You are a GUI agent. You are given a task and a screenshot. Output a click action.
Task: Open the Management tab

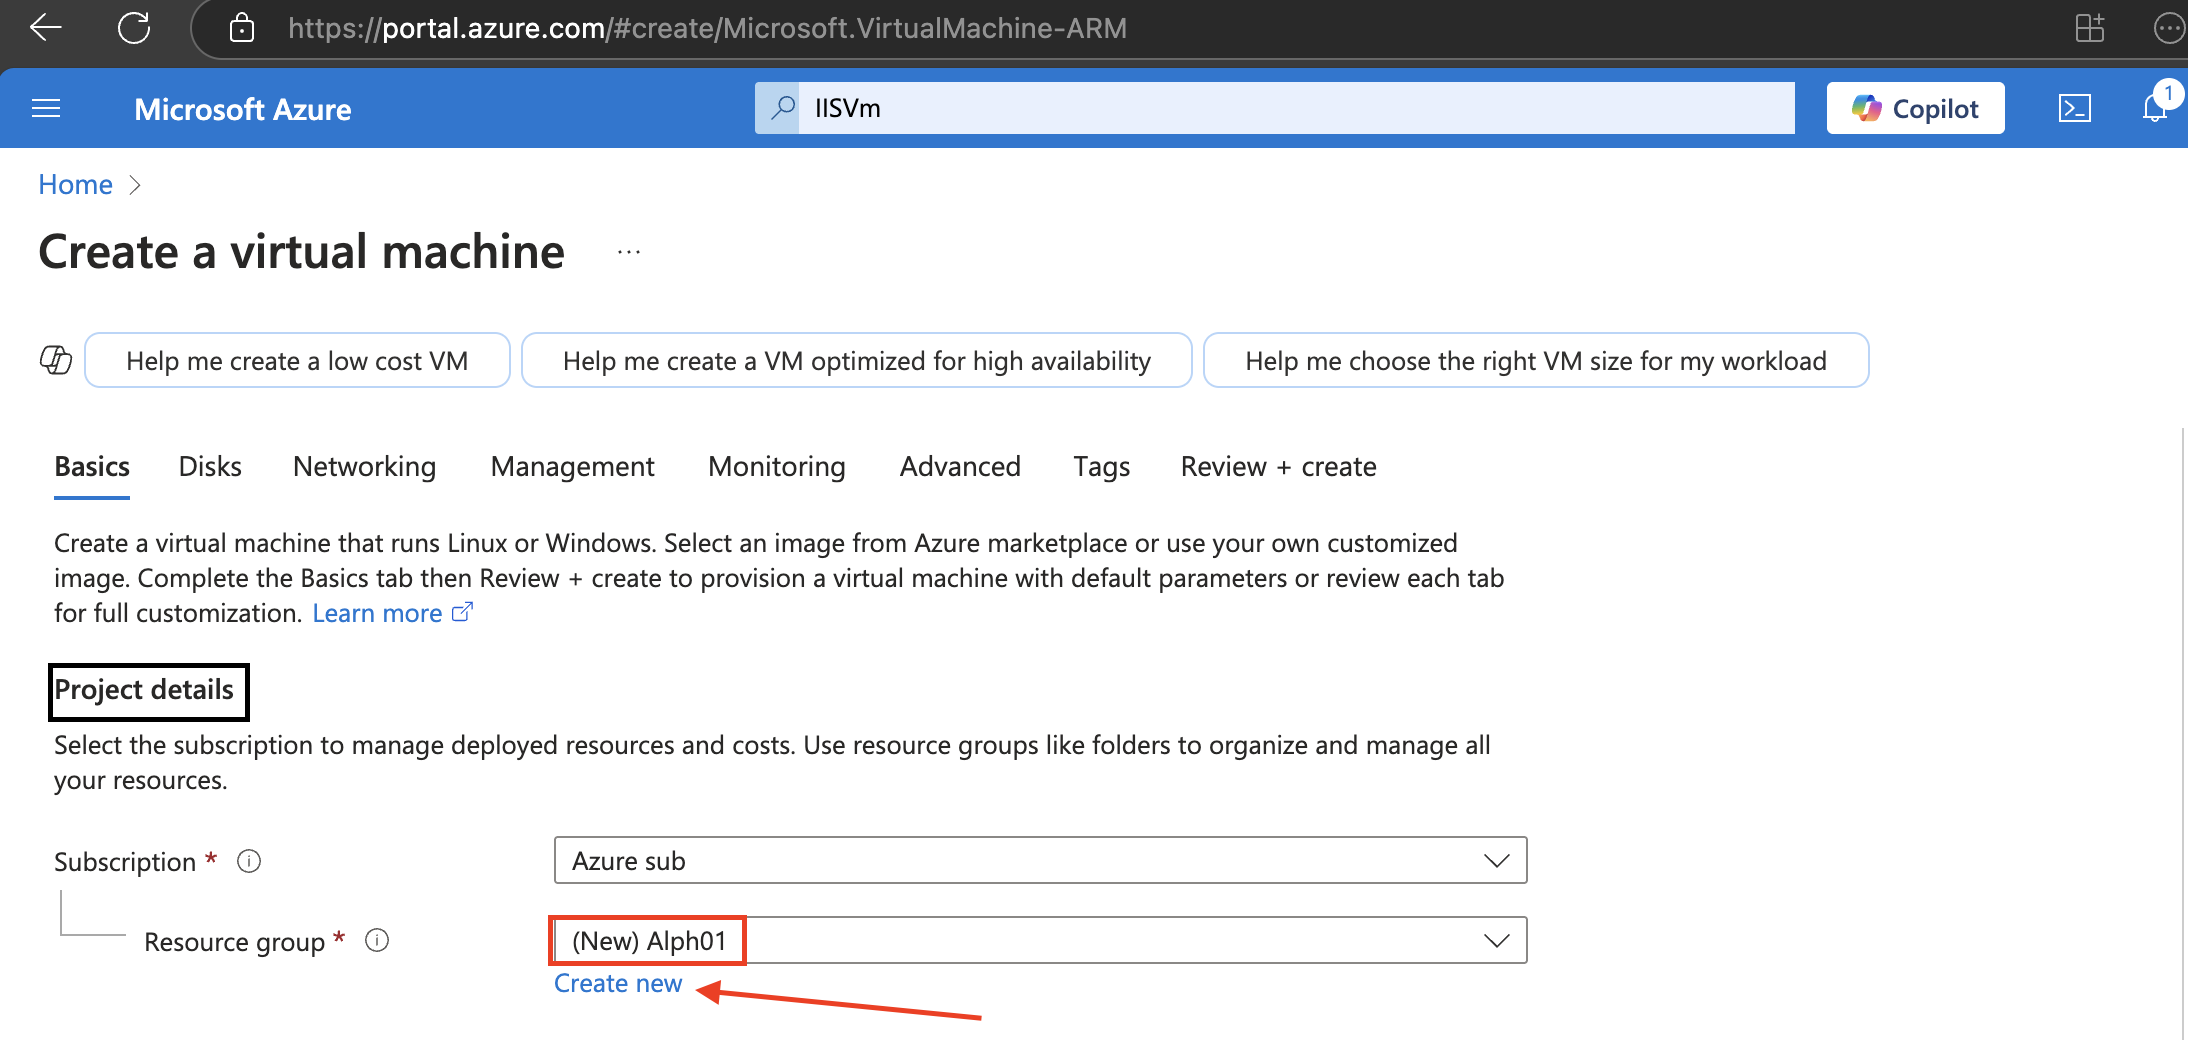[572, 467]
